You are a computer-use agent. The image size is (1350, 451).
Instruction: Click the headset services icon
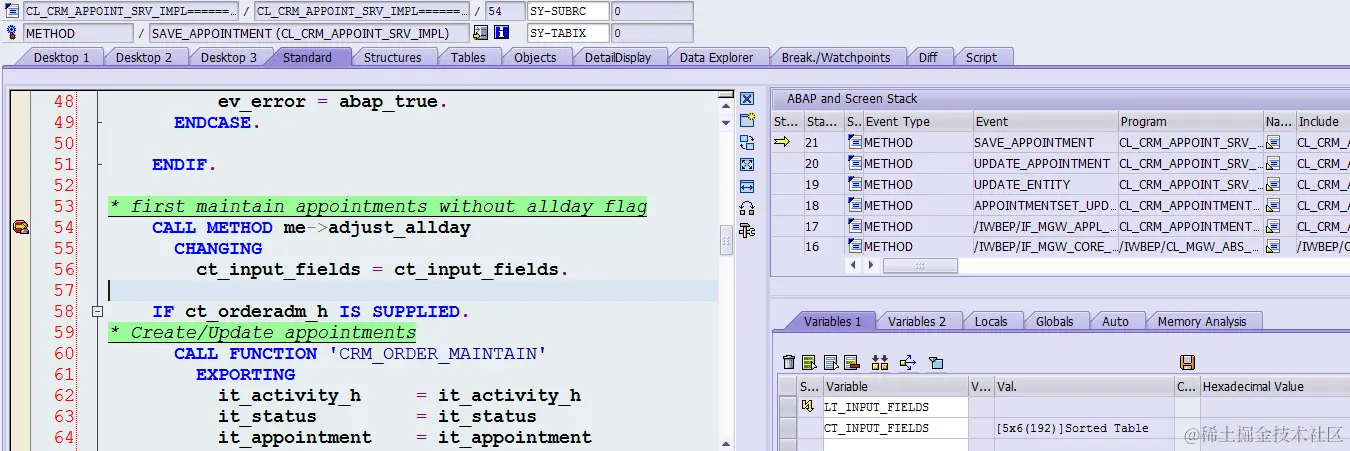[x=746, y=208]
